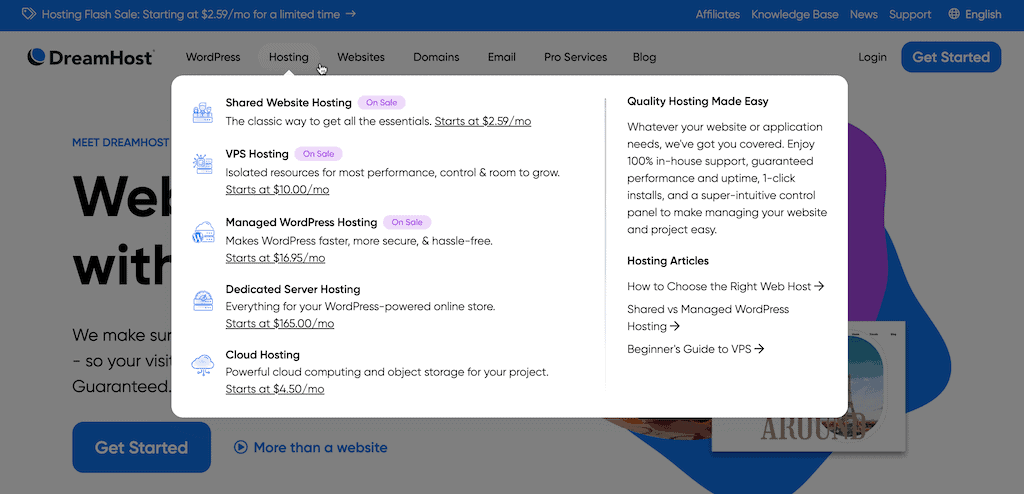Click the Quality Hosting Made Easy heading
This screenshot has height=494, width=1024.
pos(697,101)
